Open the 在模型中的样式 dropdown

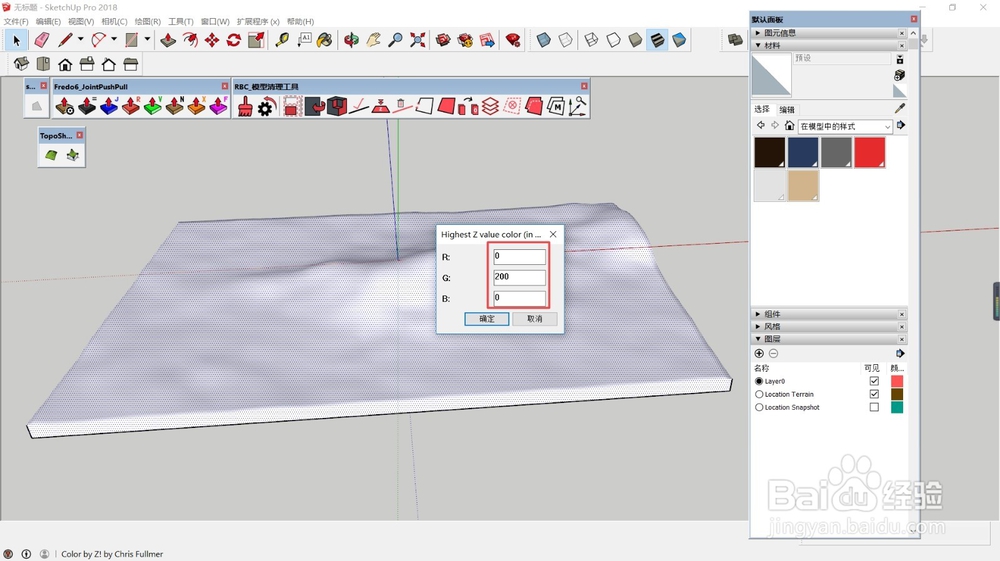point(845,126)
